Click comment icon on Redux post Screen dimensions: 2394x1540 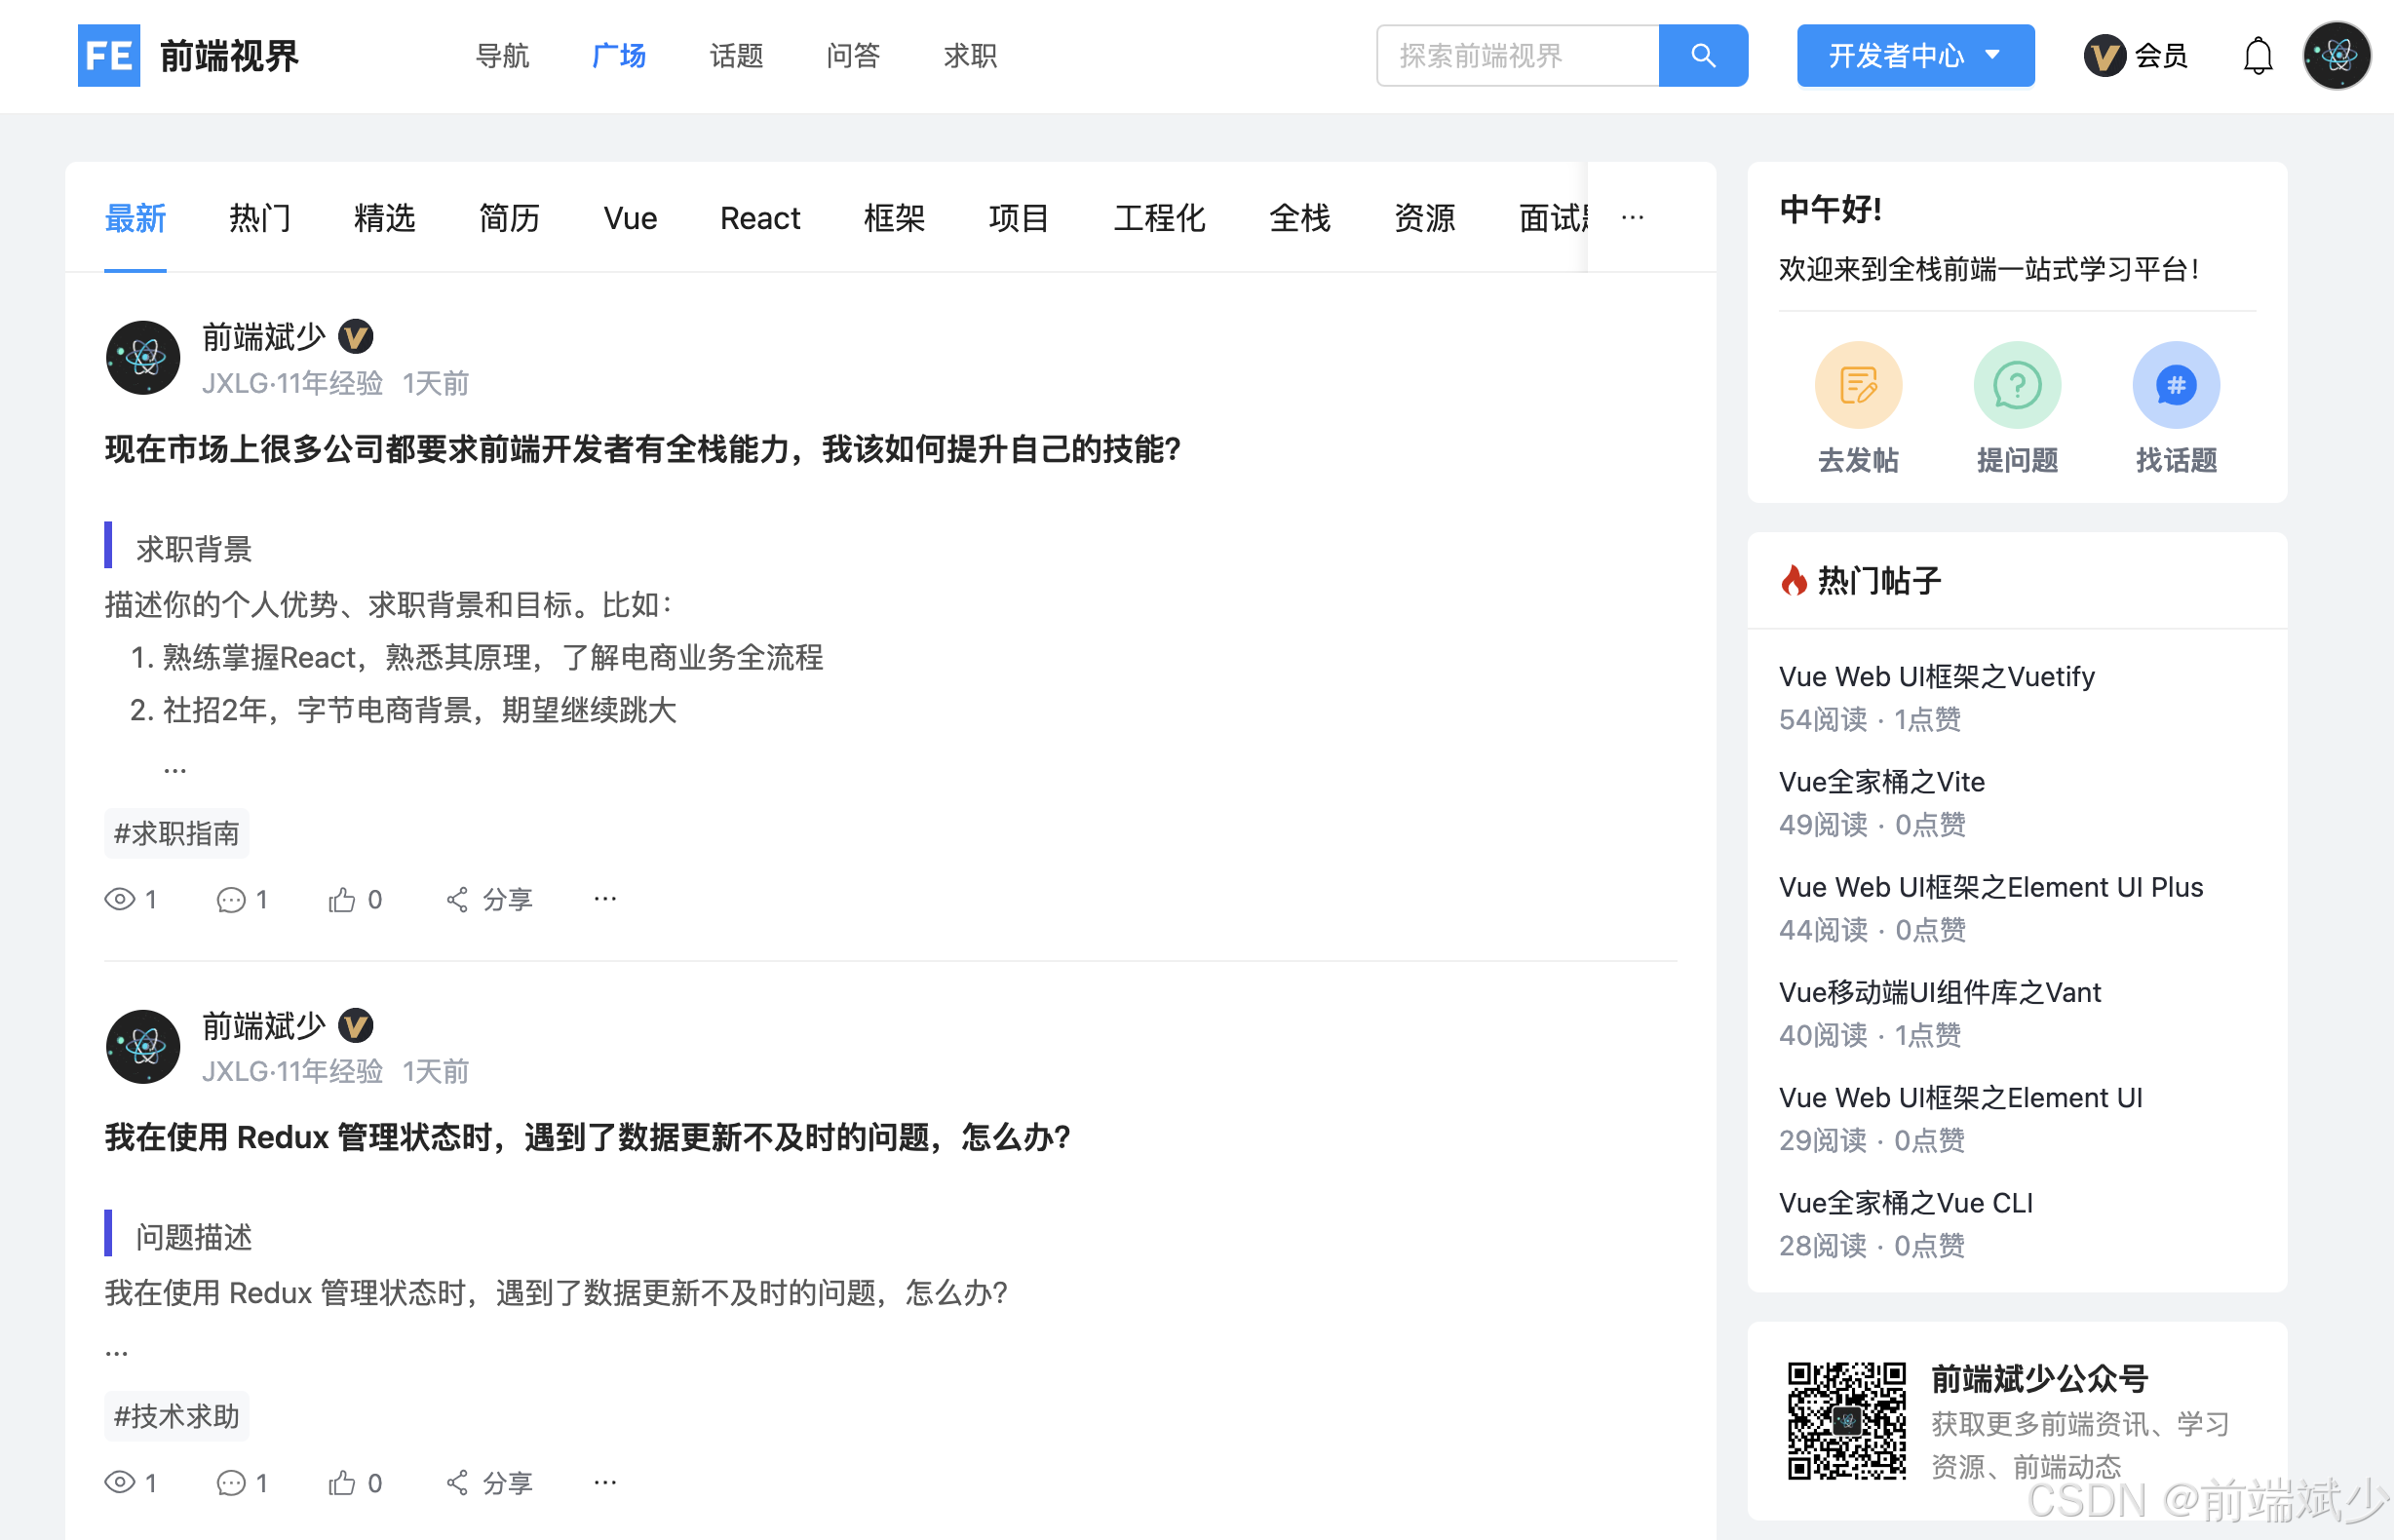pos(231,1482)
